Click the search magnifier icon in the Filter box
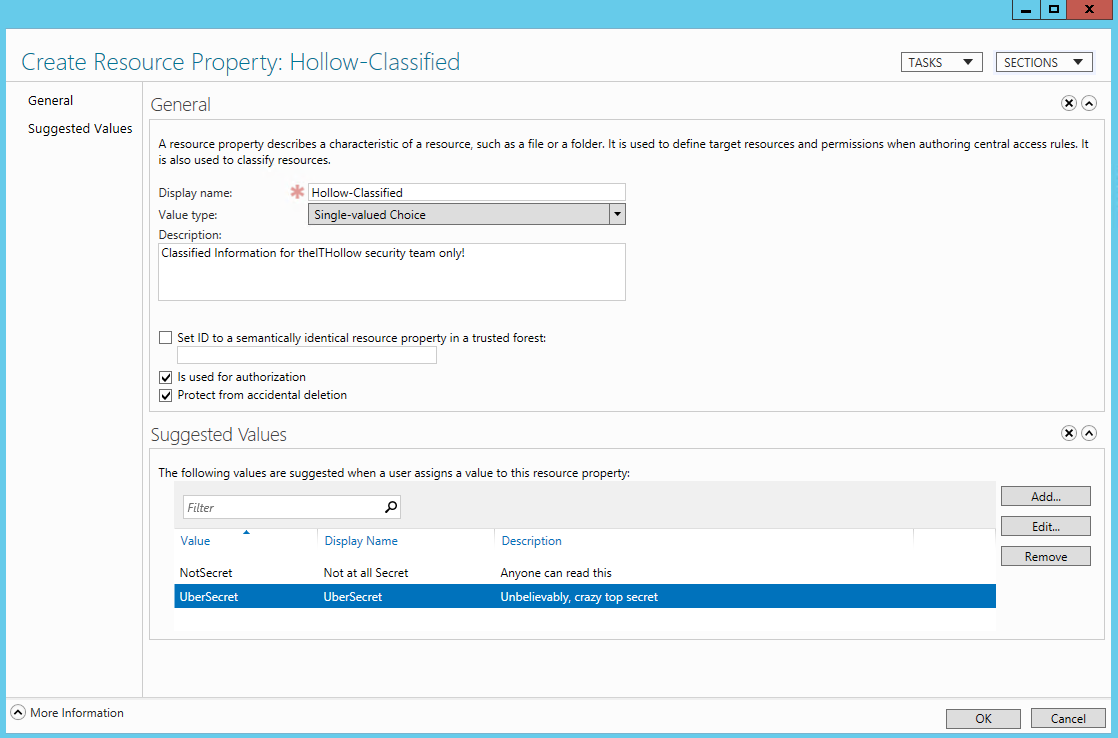Screen dimensions: 1118x738 391,507
